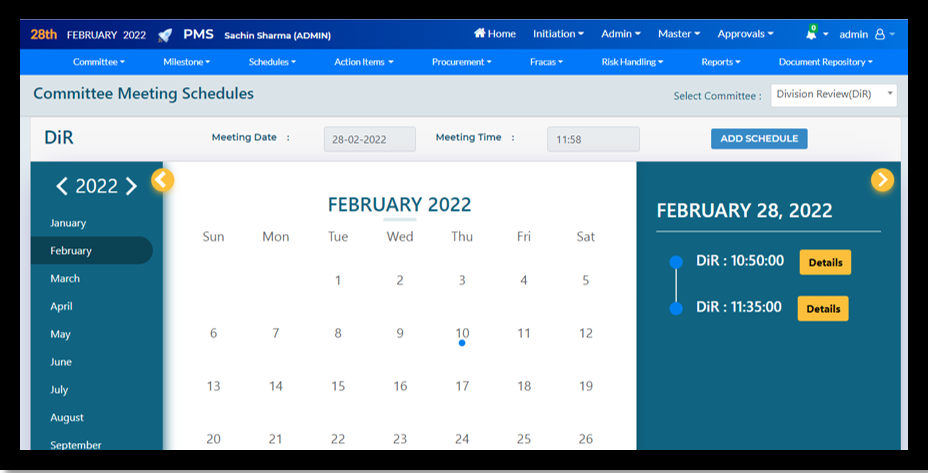Select March in the month sidebar
The height and width of the screenshot is (473, 928).
(65, 279)
